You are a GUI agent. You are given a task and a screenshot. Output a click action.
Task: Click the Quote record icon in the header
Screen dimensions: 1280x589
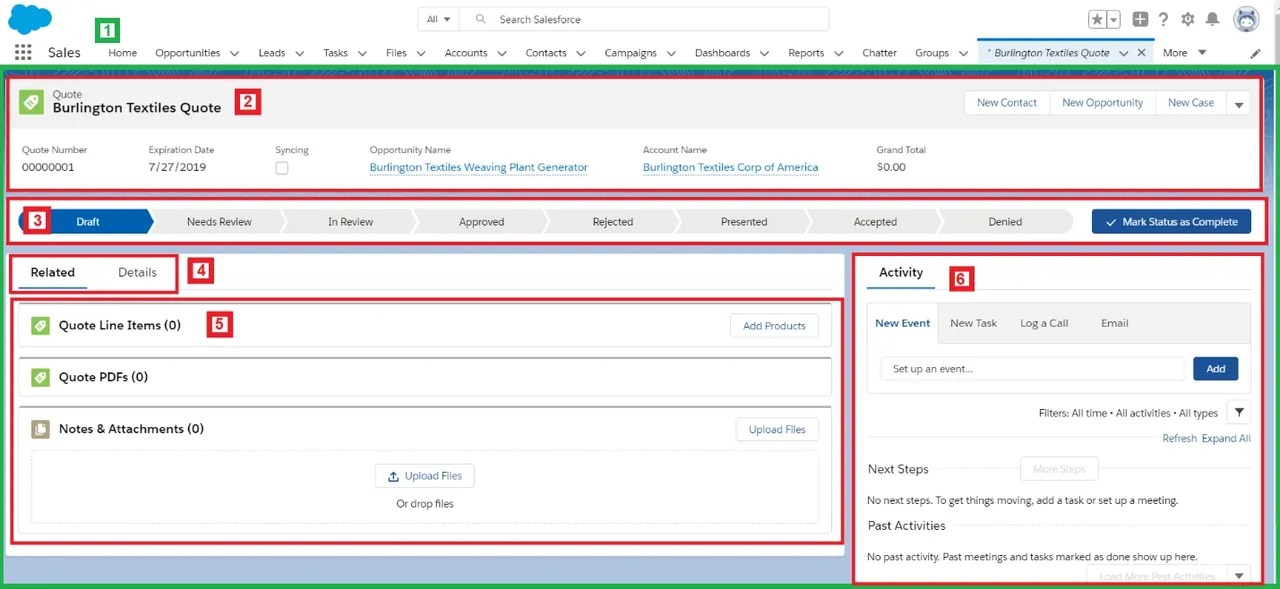coord(30,100)
